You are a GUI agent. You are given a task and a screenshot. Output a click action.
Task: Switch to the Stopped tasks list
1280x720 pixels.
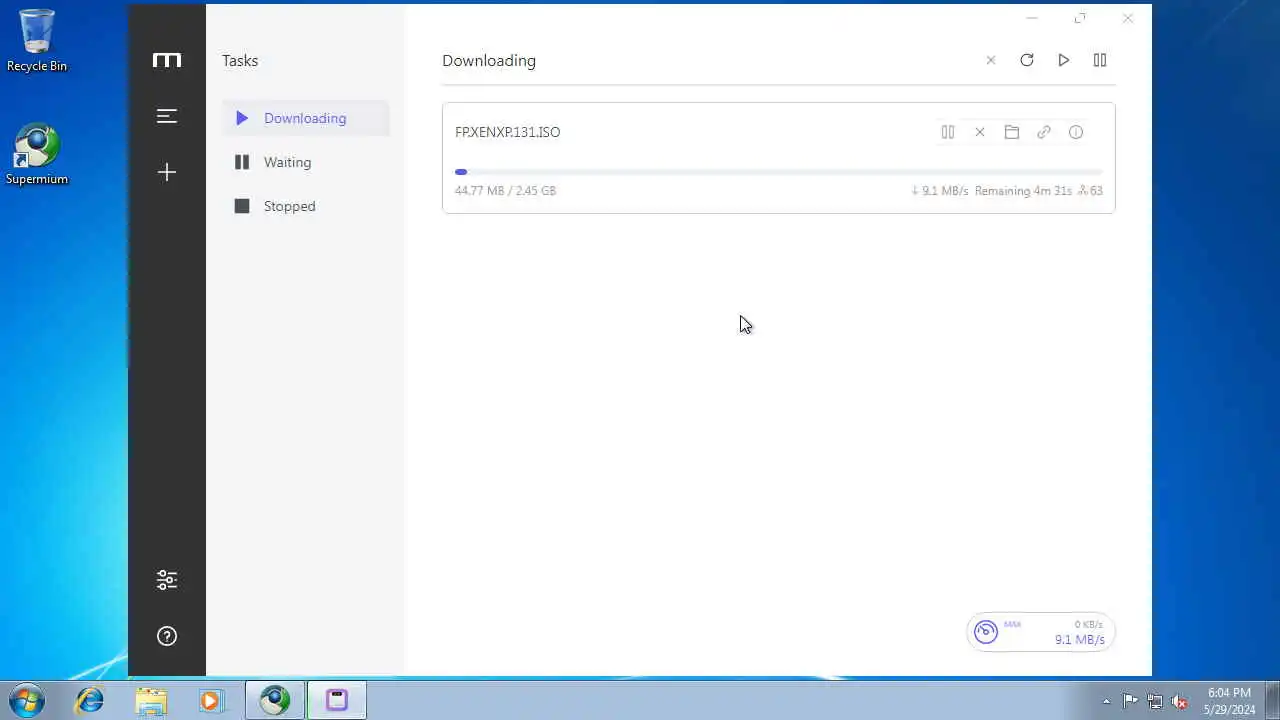[306, 206]
